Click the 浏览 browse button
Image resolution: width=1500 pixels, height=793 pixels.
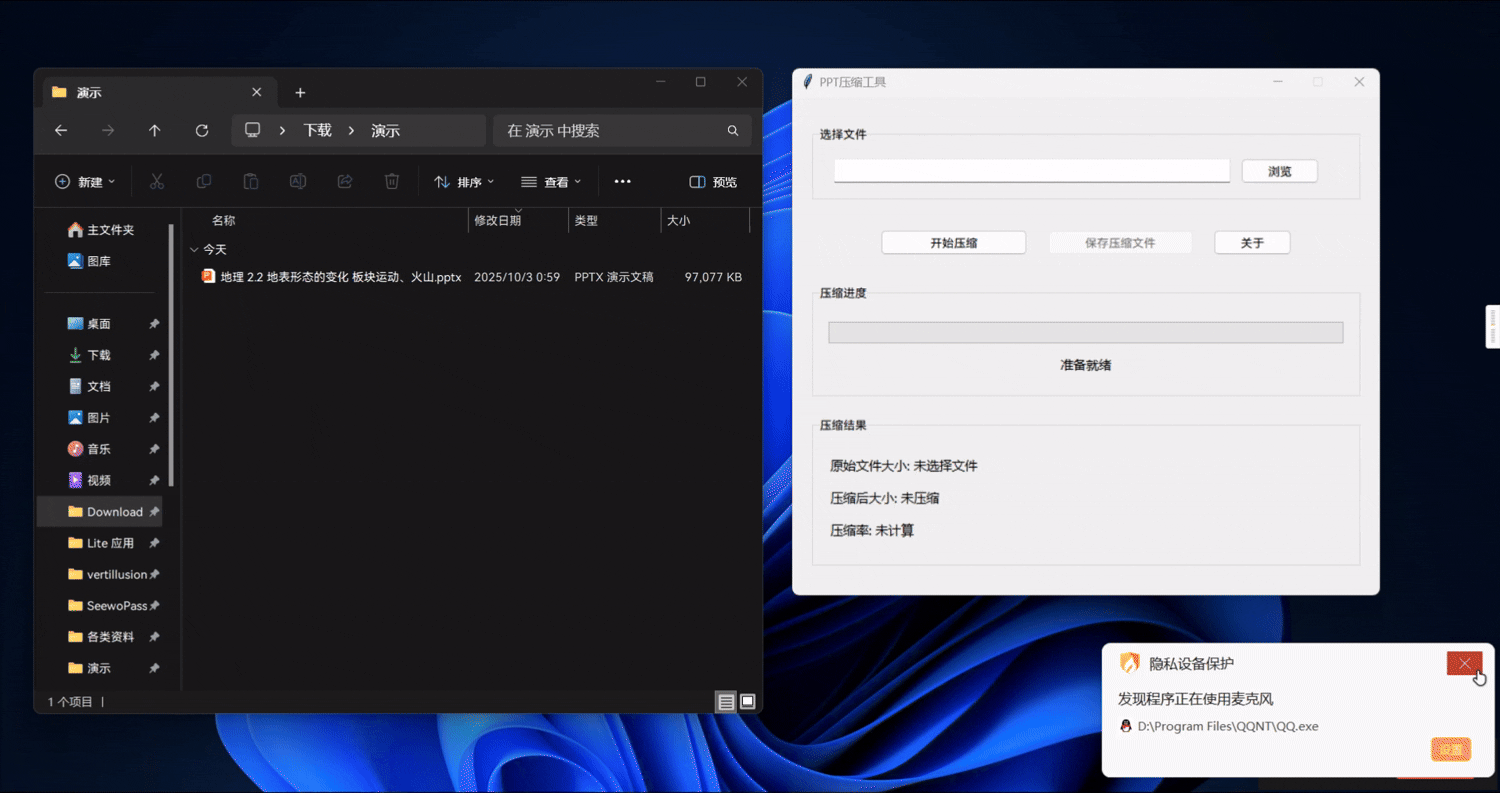(x=1279, y=171)
